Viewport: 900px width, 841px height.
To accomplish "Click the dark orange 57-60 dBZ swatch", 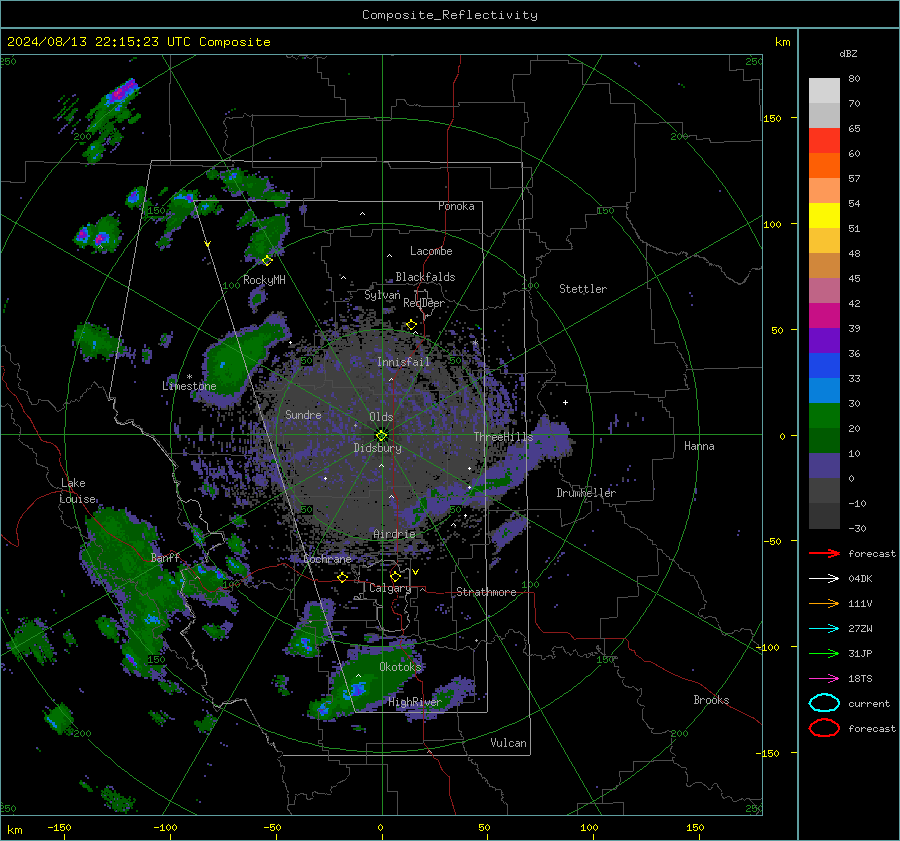I will [x=824, y=165].
